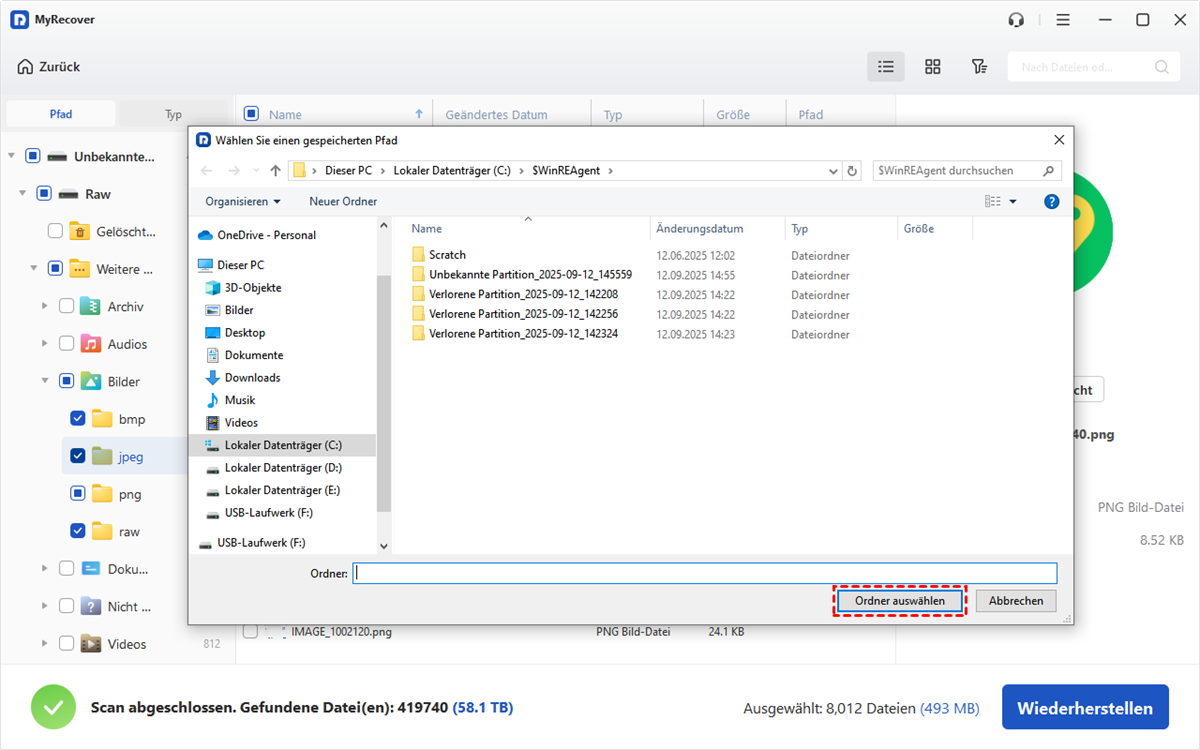Check the Videos checkbox in MyRecover tree
This screenshot has height=750, width=1200.
[x=66, y=644]
